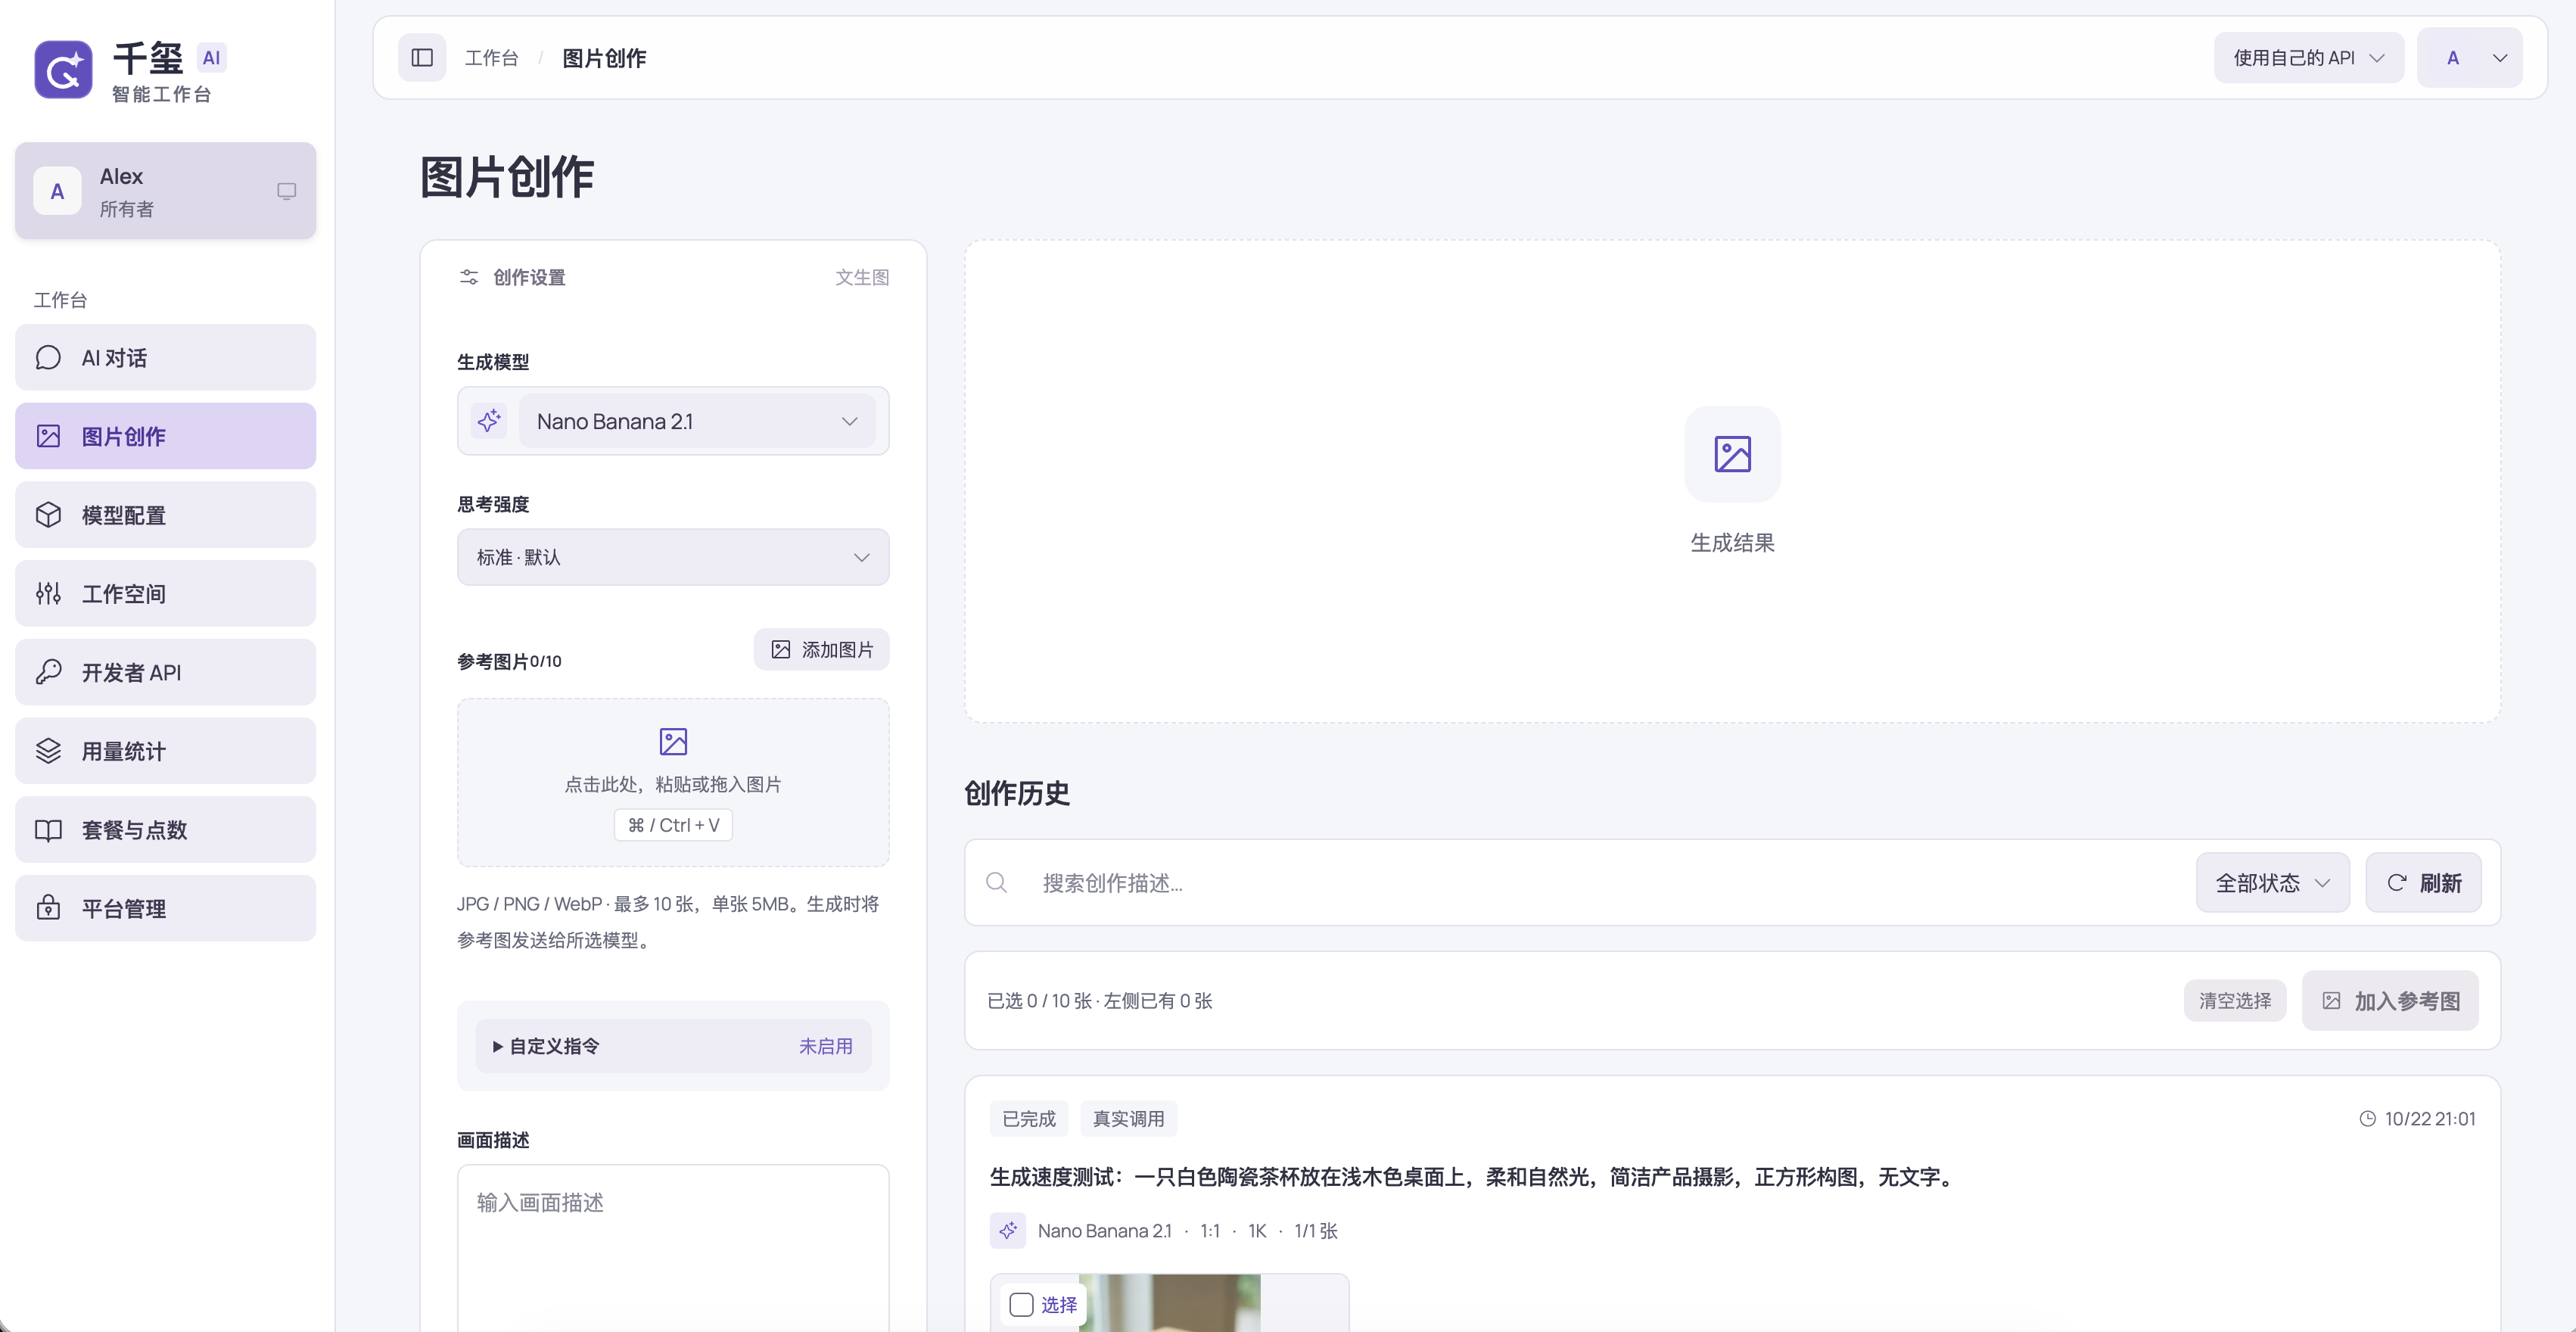This screenshot has height=1332, width=2576.
Task: Click the 千玺 app logo icon
Action: (63, 70)
